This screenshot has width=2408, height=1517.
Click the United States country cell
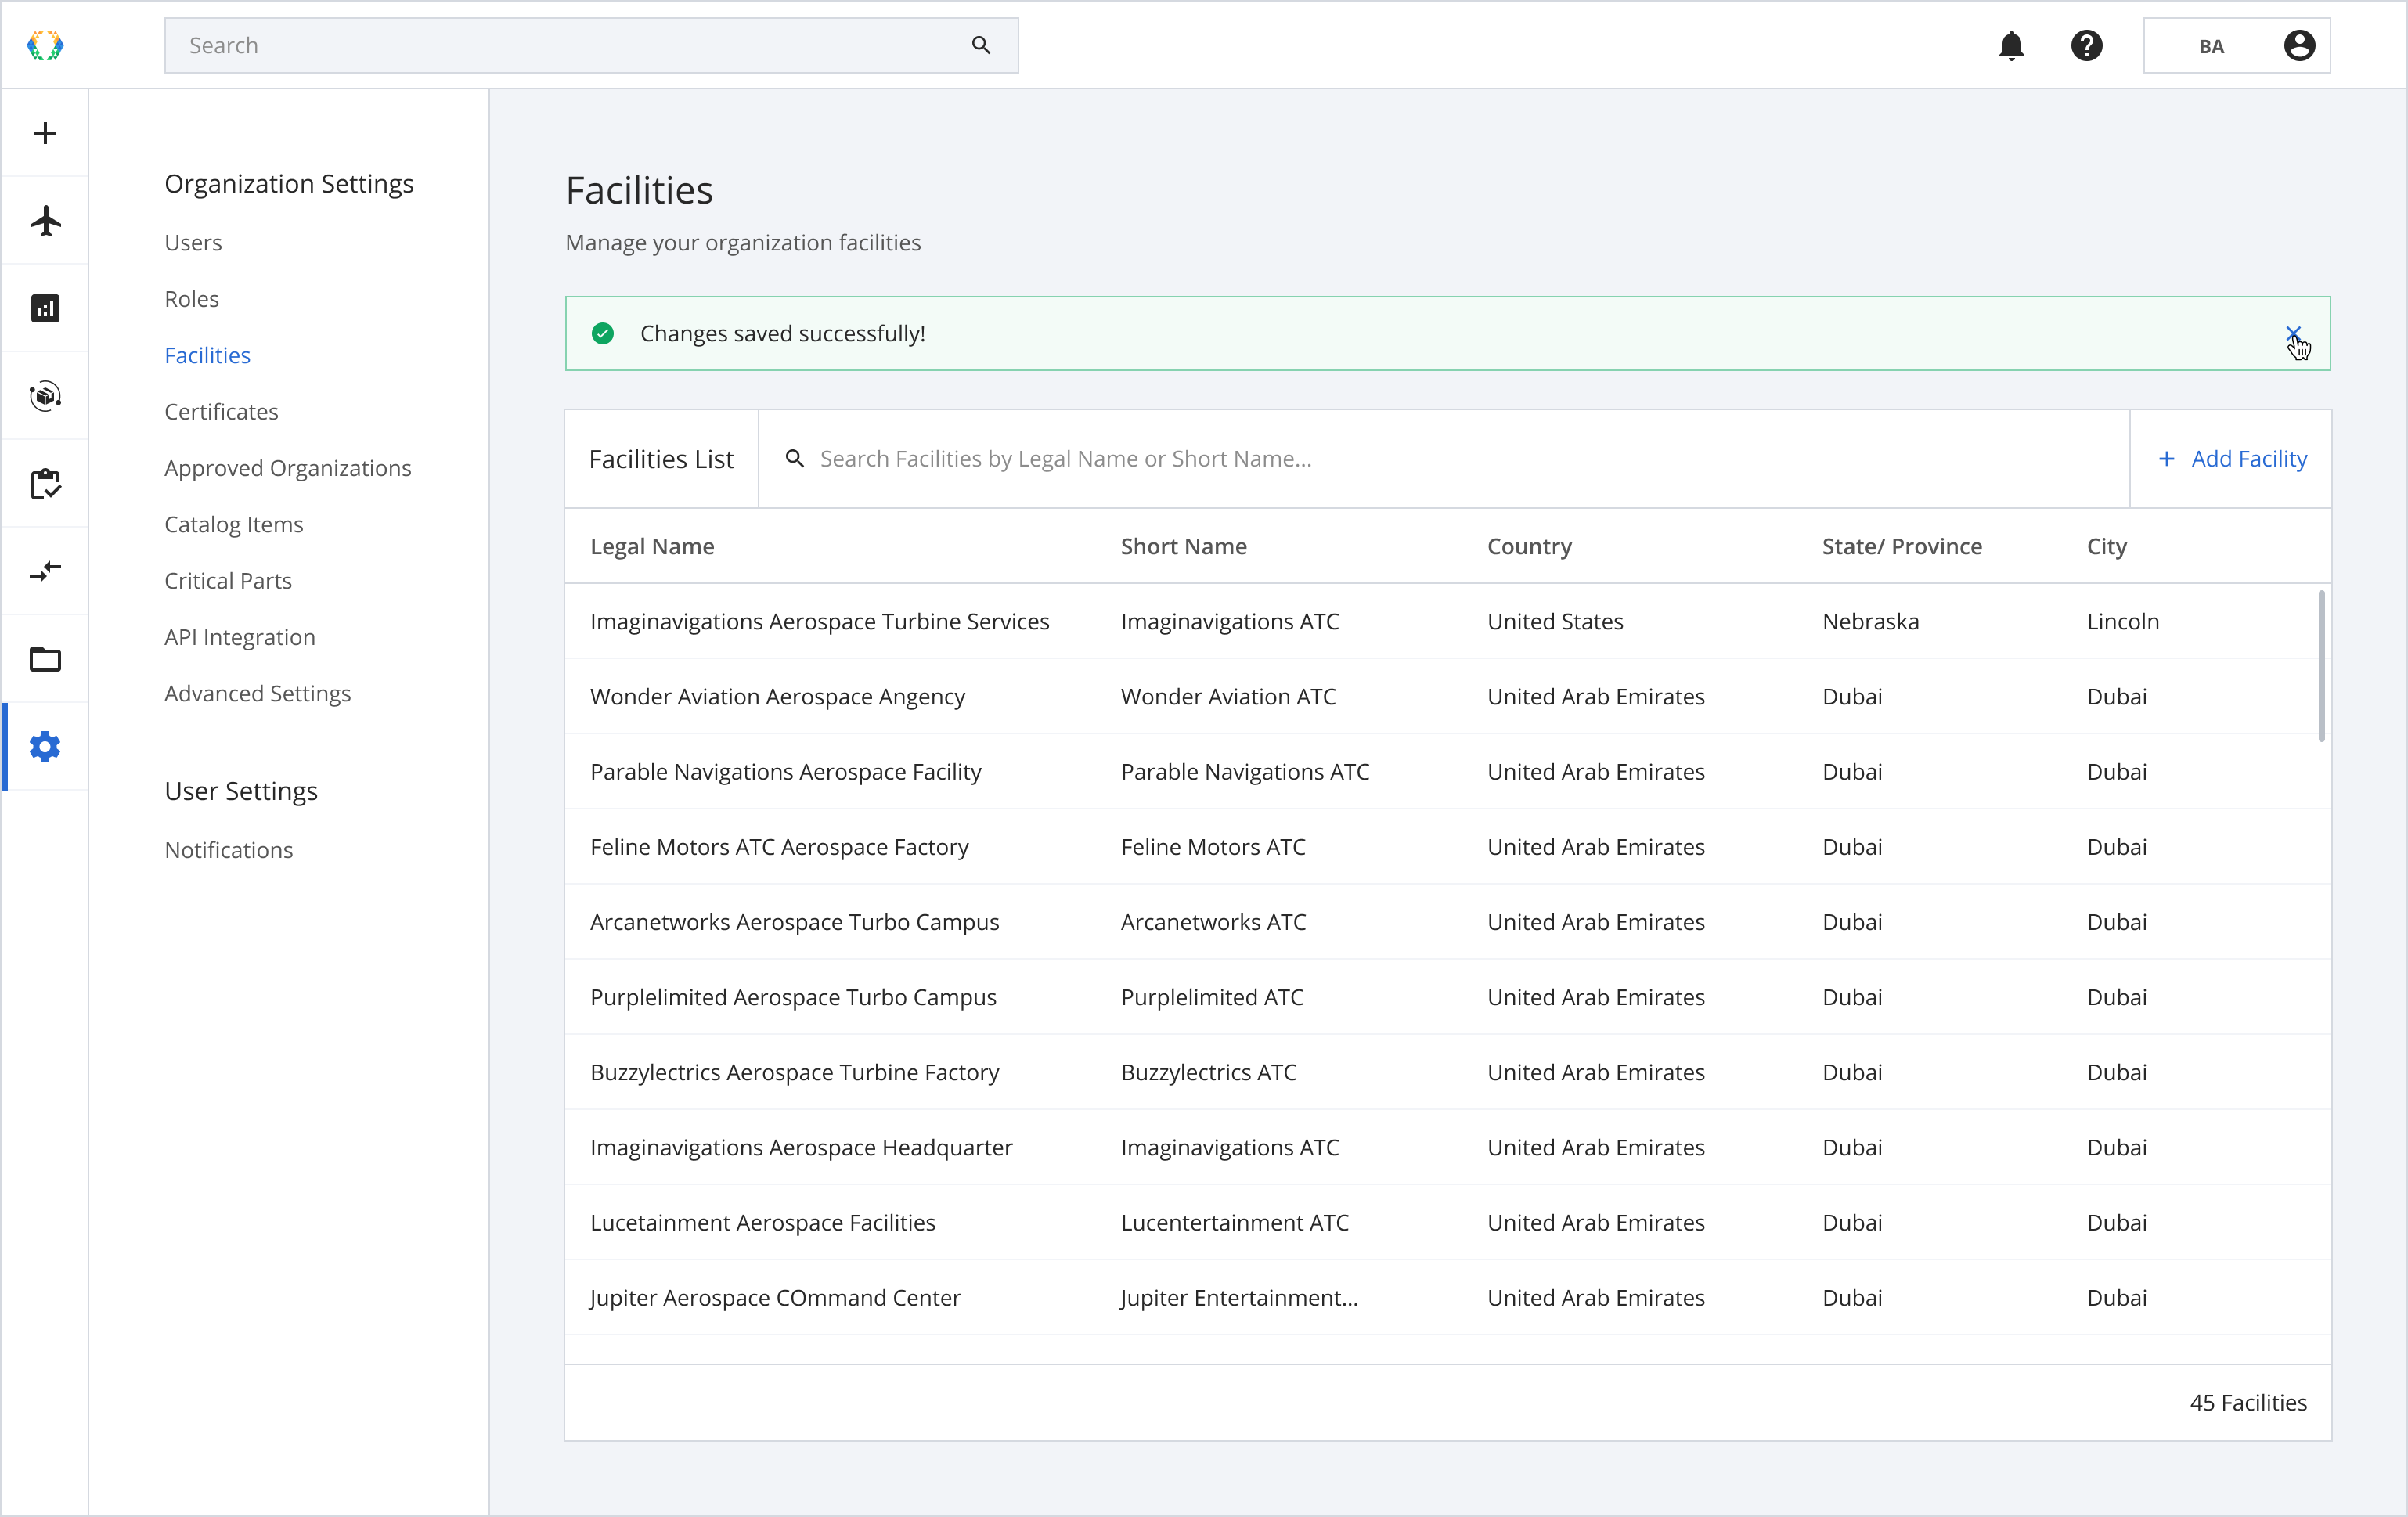[1555, 621]
